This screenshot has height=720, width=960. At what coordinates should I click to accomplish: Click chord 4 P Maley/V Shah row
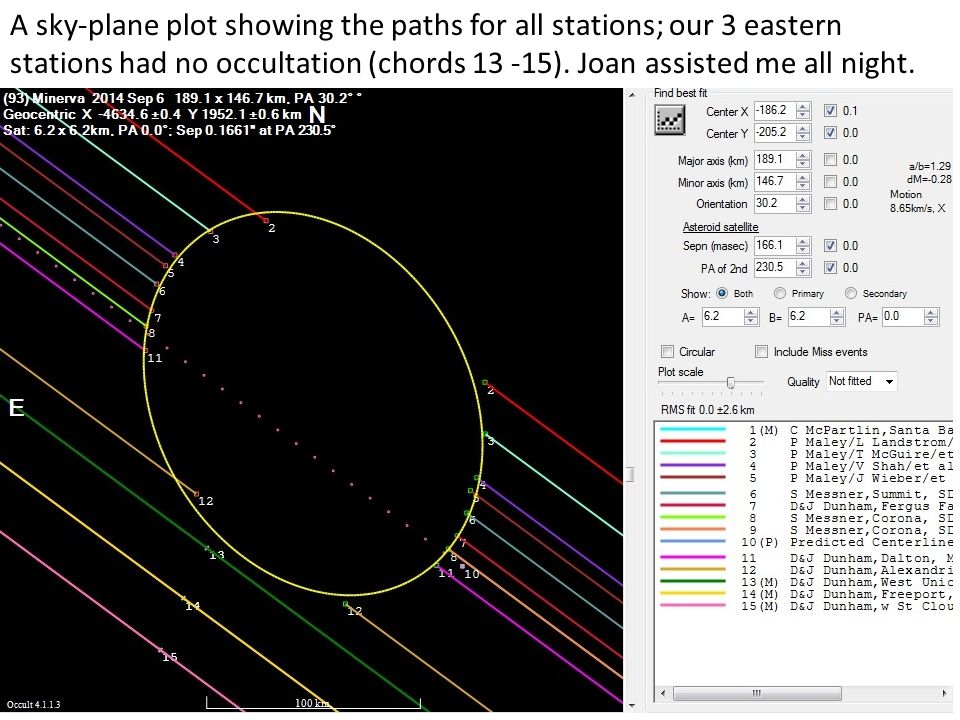coord(806,466)
